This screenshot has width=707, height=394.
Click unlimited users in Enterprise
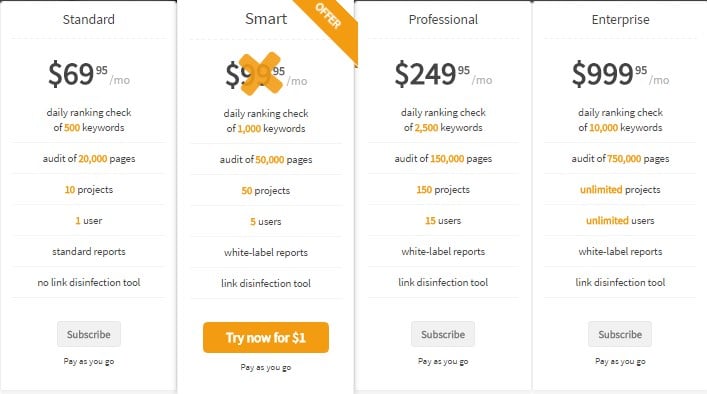click(x=620, y=221)
